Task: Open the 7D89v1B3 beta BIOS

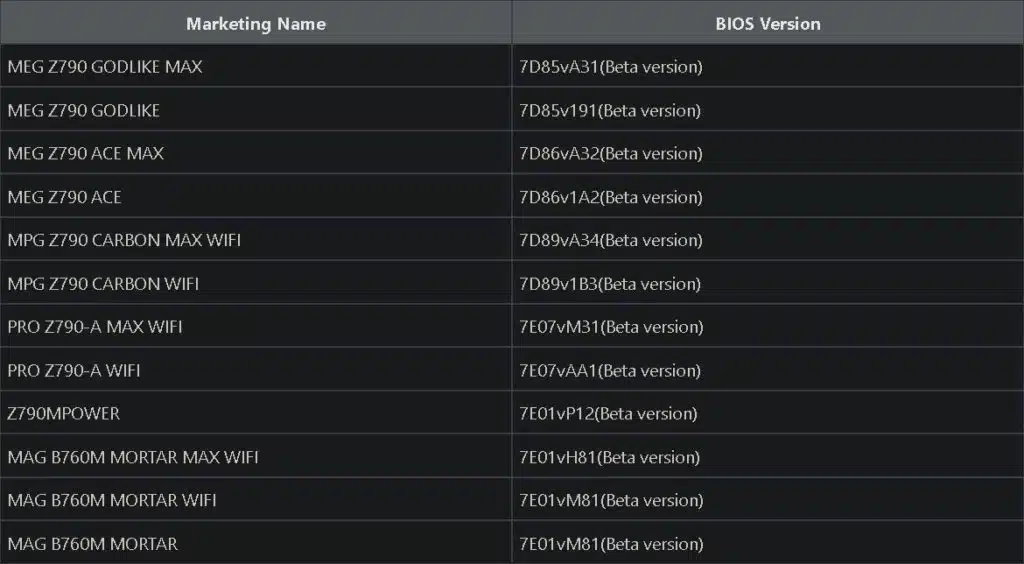Action: [610, 284]
